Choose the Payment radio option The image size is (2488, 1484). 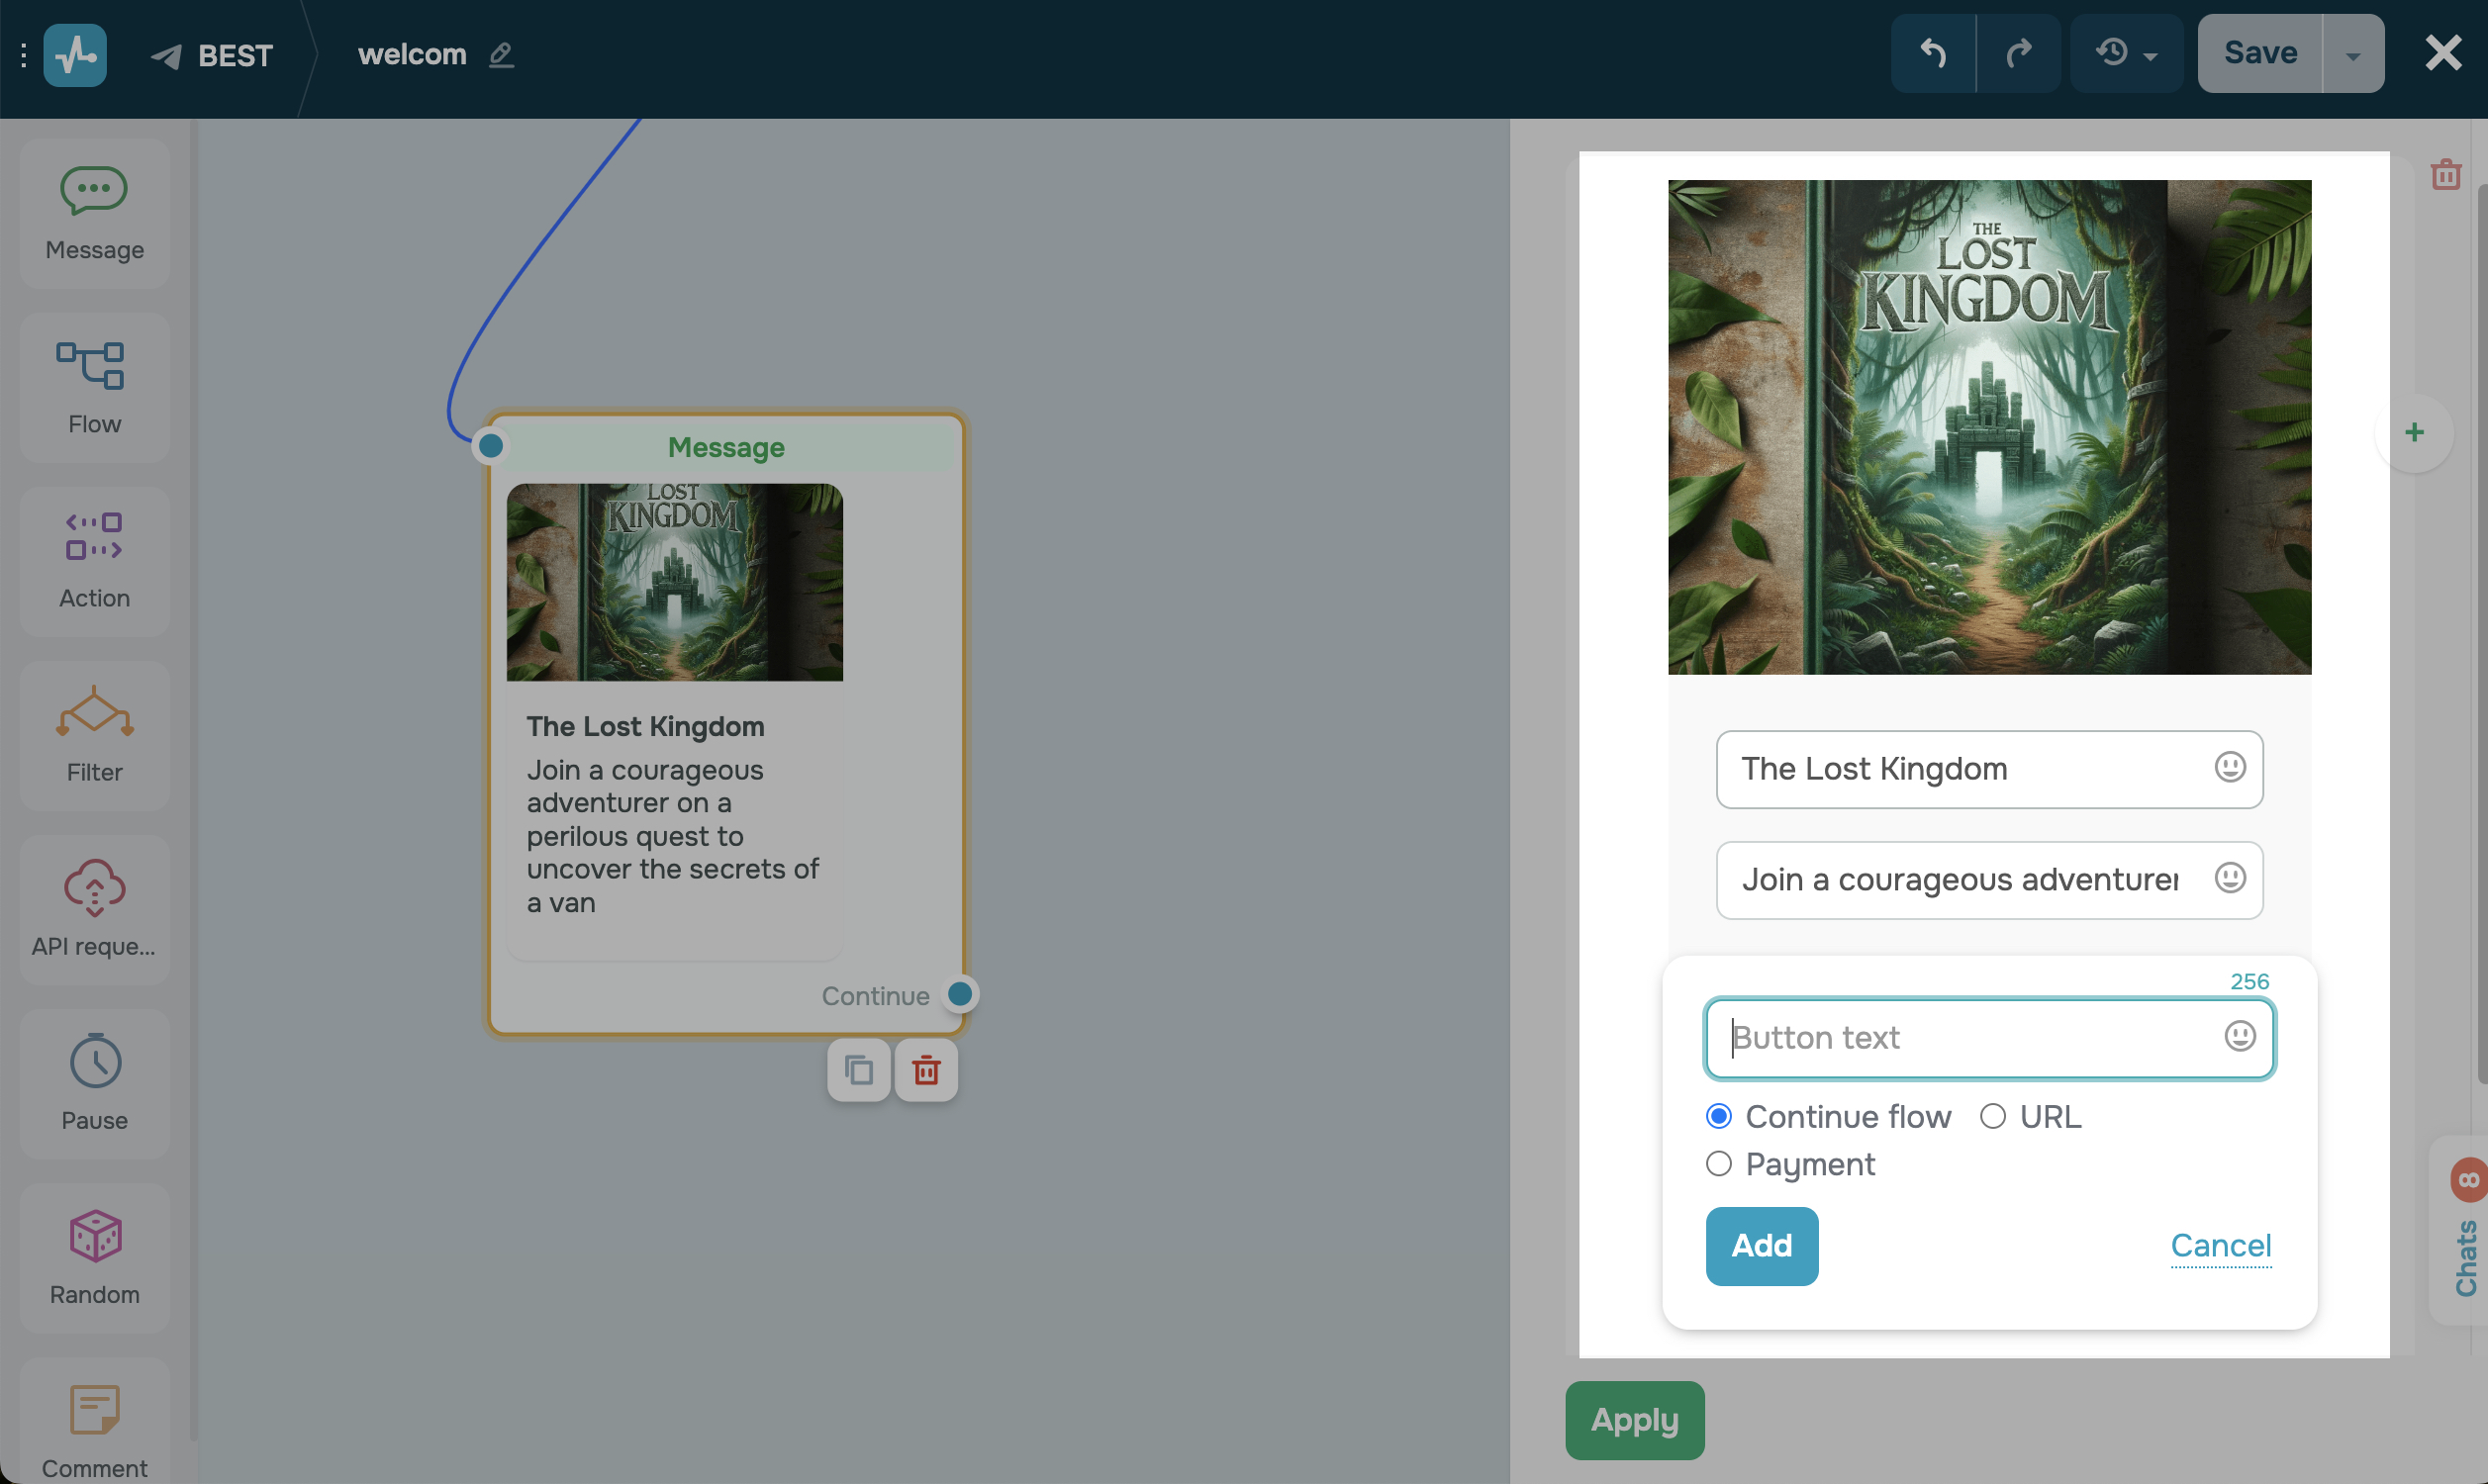pyautogui.click(x=1719, y=1164)
